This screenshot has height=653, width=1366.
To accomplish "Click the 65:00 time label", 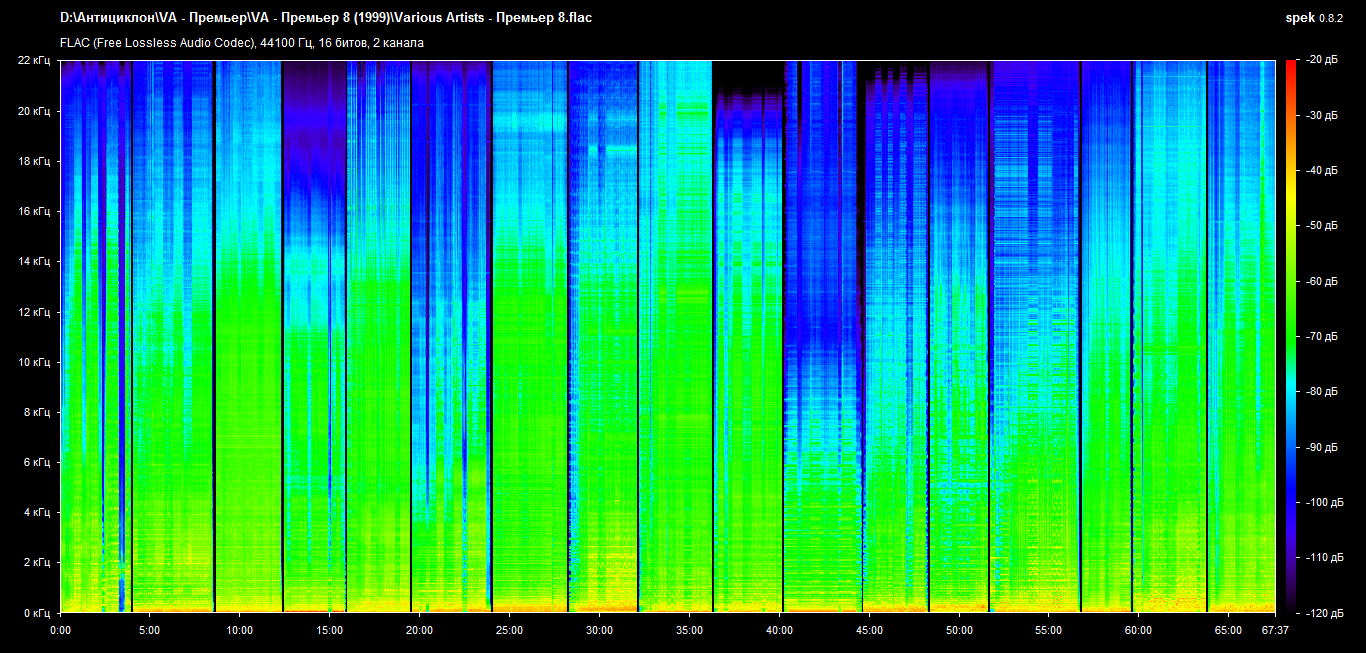I will pyautogui.click(x=1229, y=630).
